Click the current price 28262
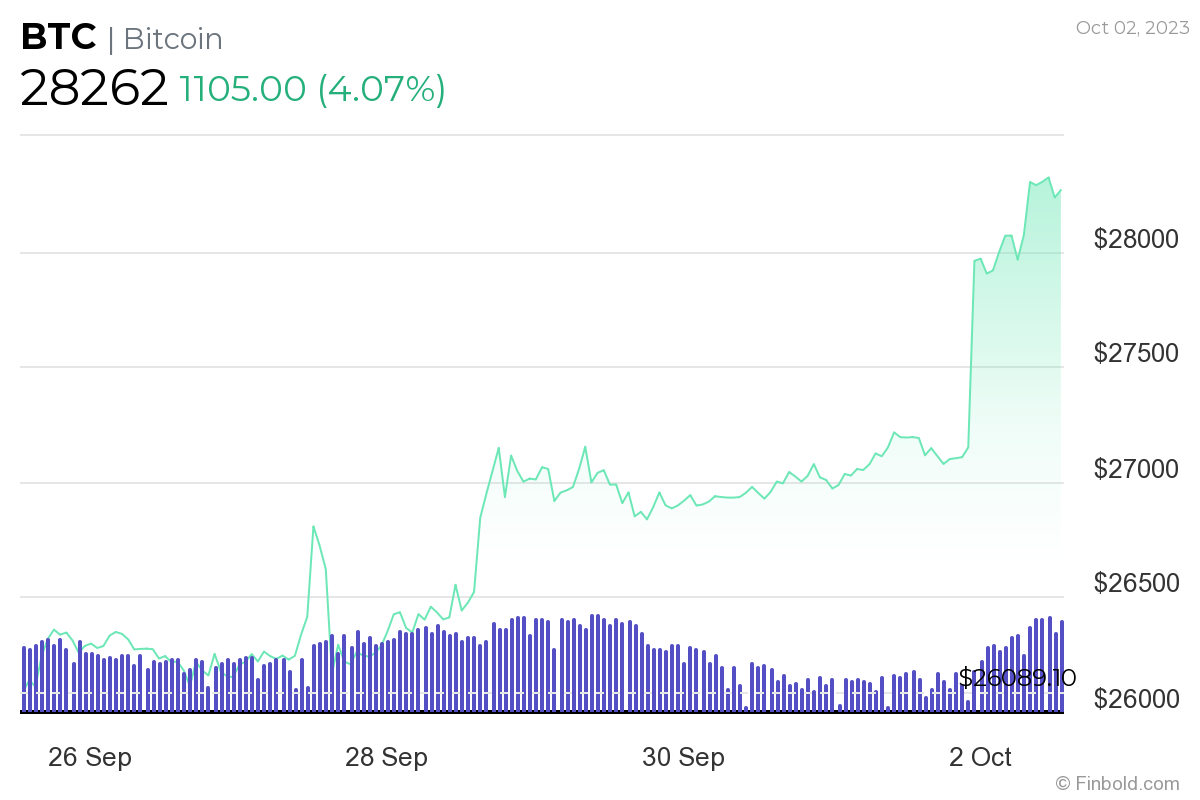 coord(94,89)
